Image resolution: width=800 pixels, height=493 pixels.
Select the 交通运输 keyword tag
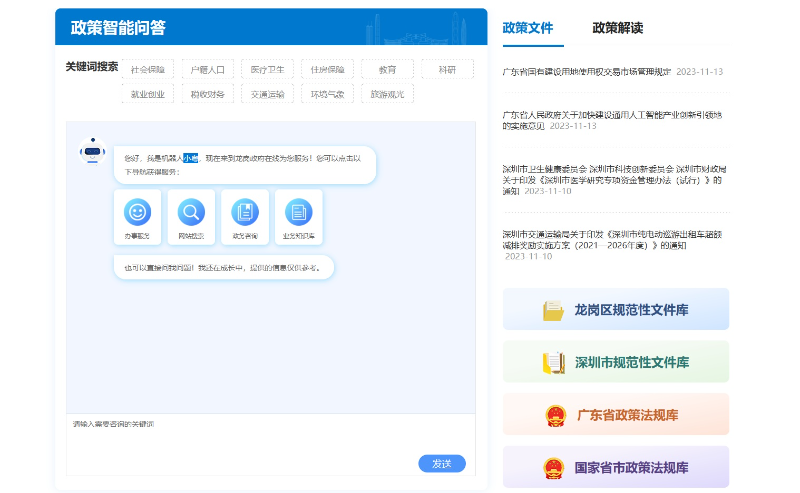click(267, 95)
